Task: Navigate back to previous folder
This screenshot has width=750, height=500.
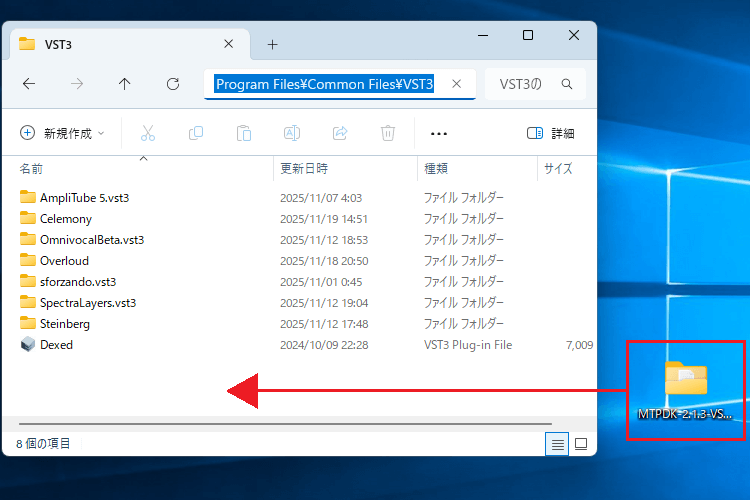Action: [x=29, y=84]
